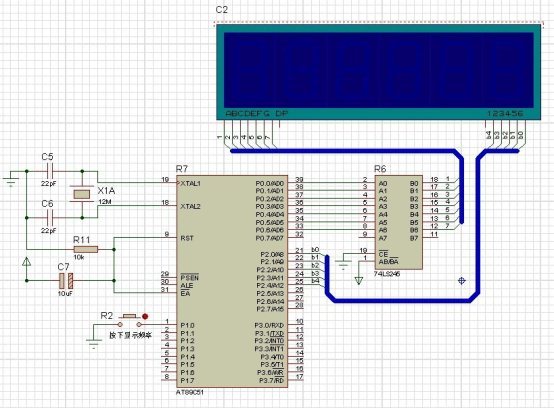Select capacitor C6 22pF
Image resolution: width=554 pixels, height=408 pixels.
[51, 218]
